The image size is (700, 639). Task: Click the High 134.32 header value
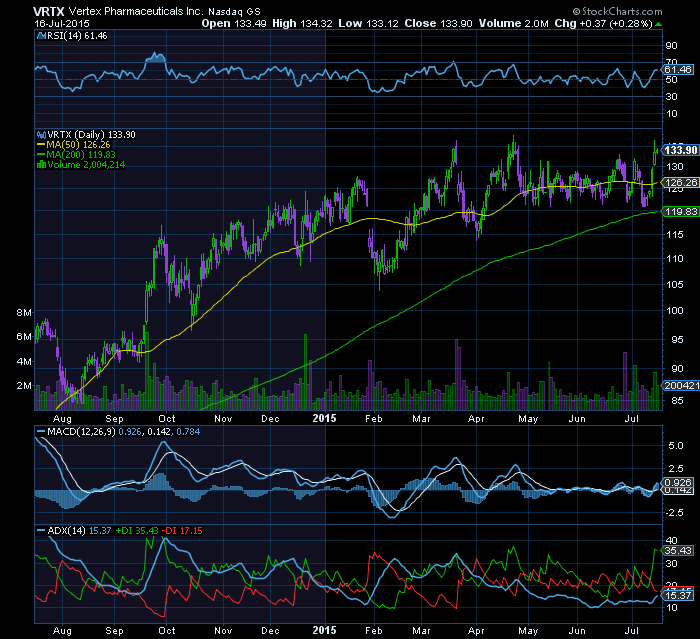click(302, 23)
